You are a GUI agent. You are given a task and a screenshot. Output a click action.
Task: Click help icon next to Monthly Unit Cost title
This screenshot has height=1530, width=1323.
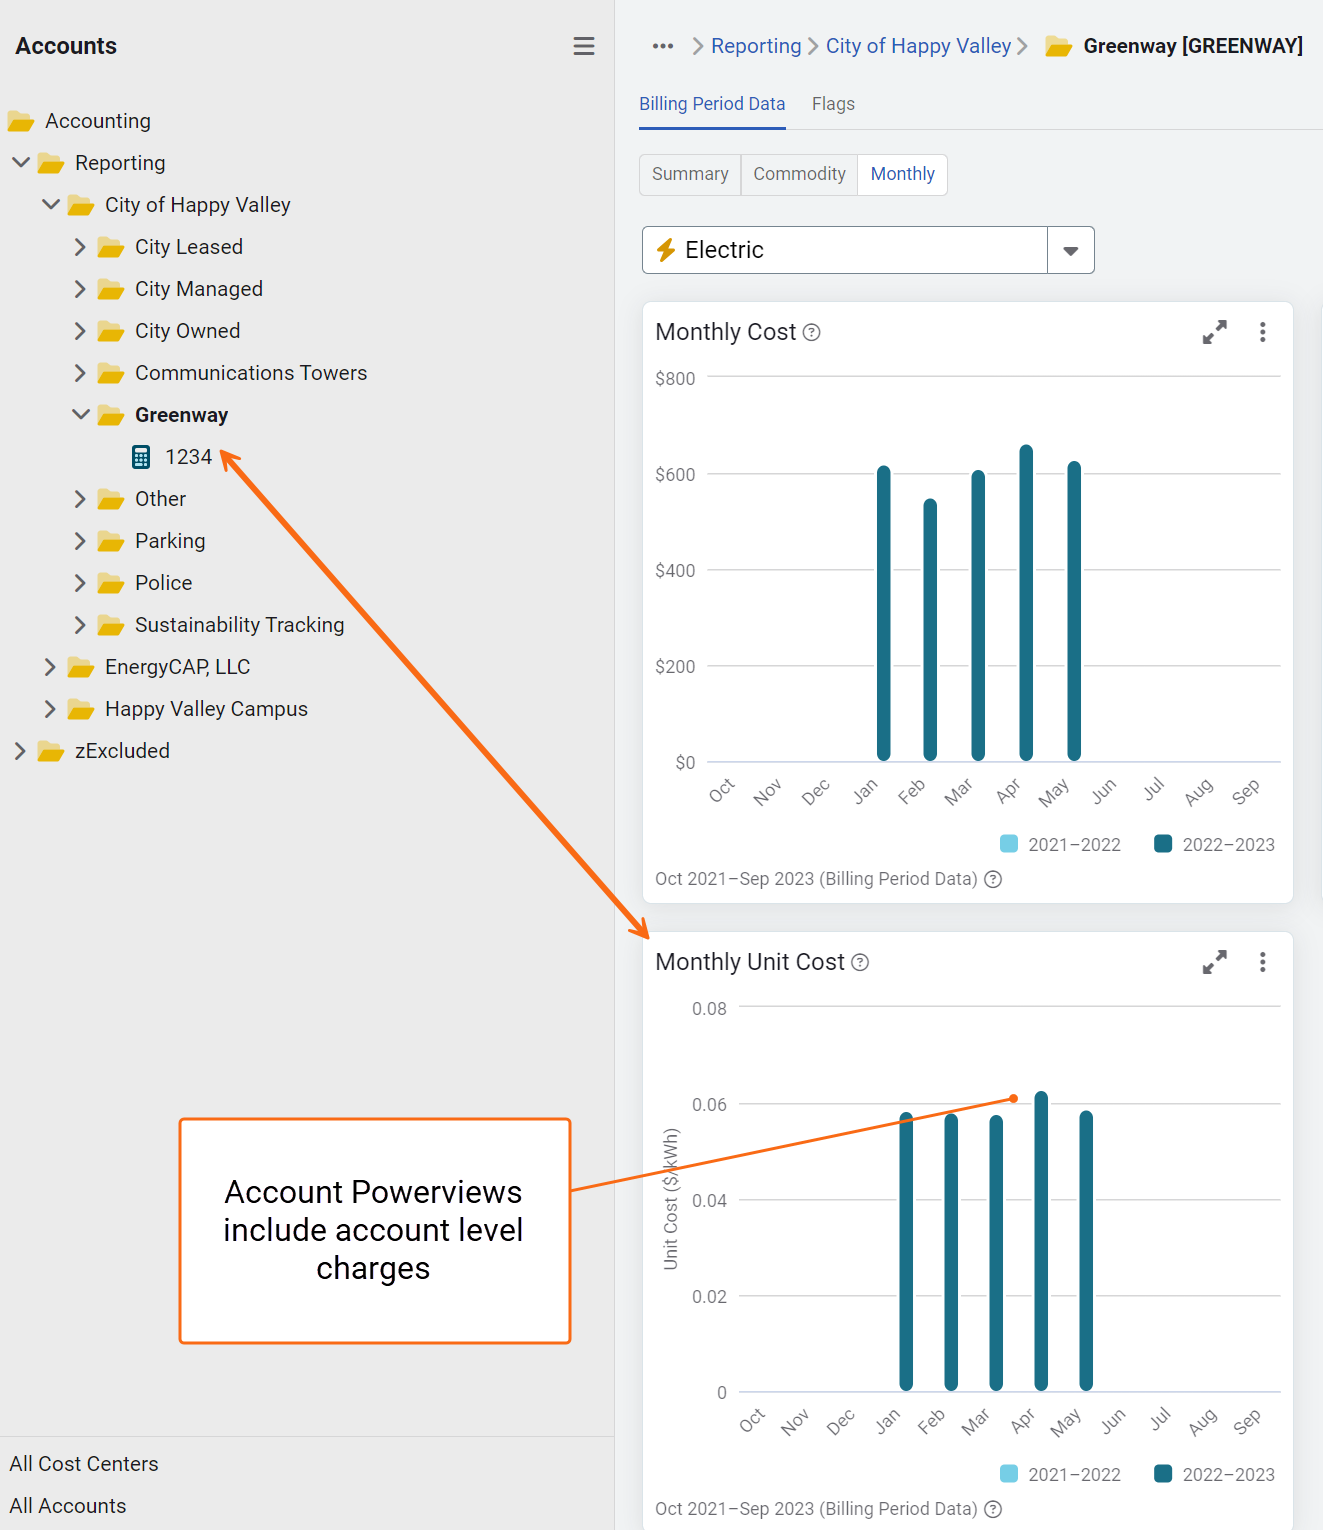click(860, 962)
